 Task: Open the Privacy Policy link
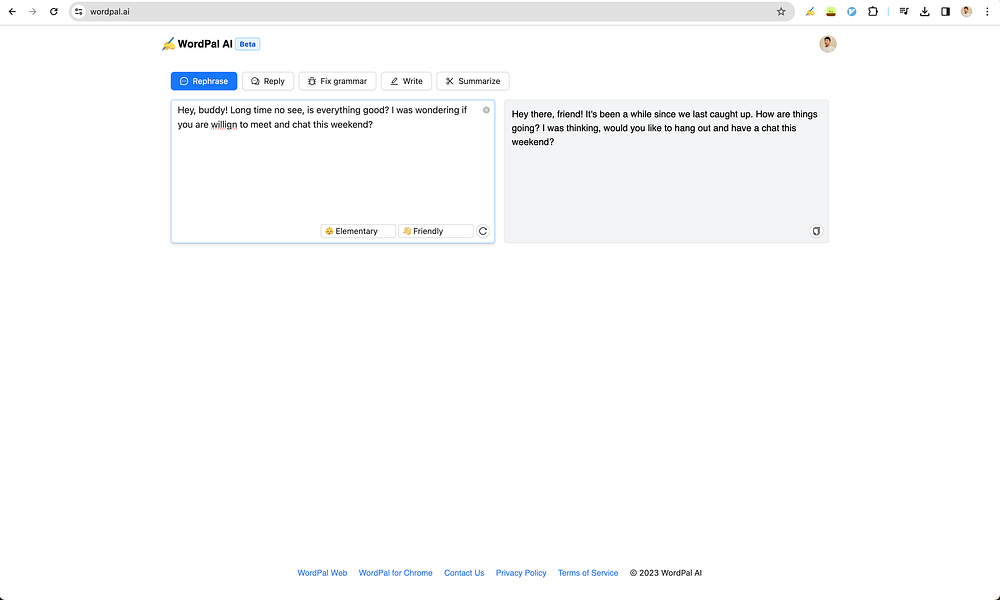click(x=520, y=573)
